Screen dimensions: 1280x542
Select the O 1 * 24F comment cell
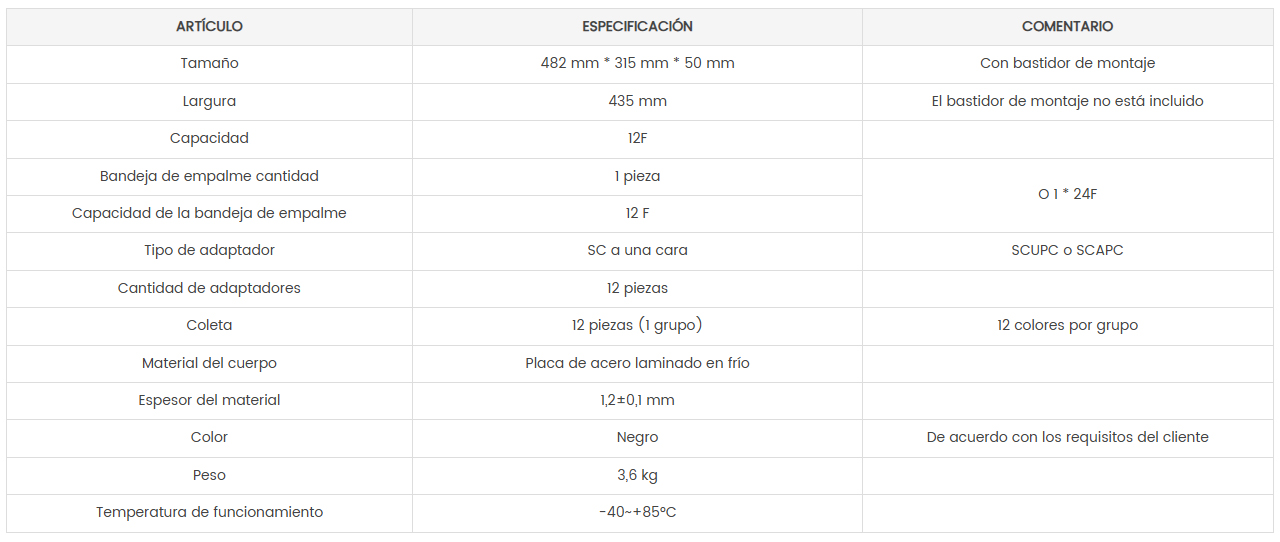click(1067, 194)
